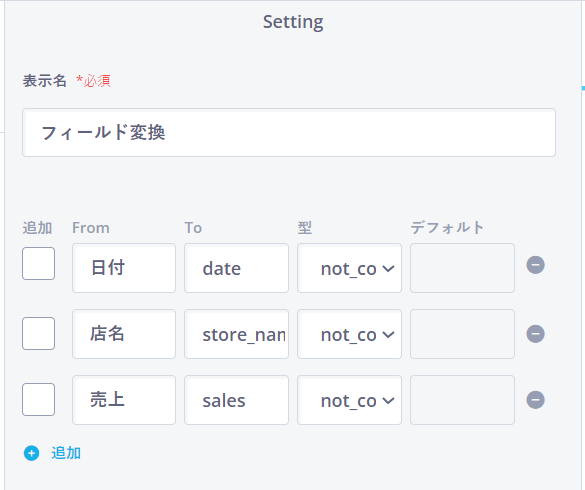Click the blue plus icon beside 追加

31,453
